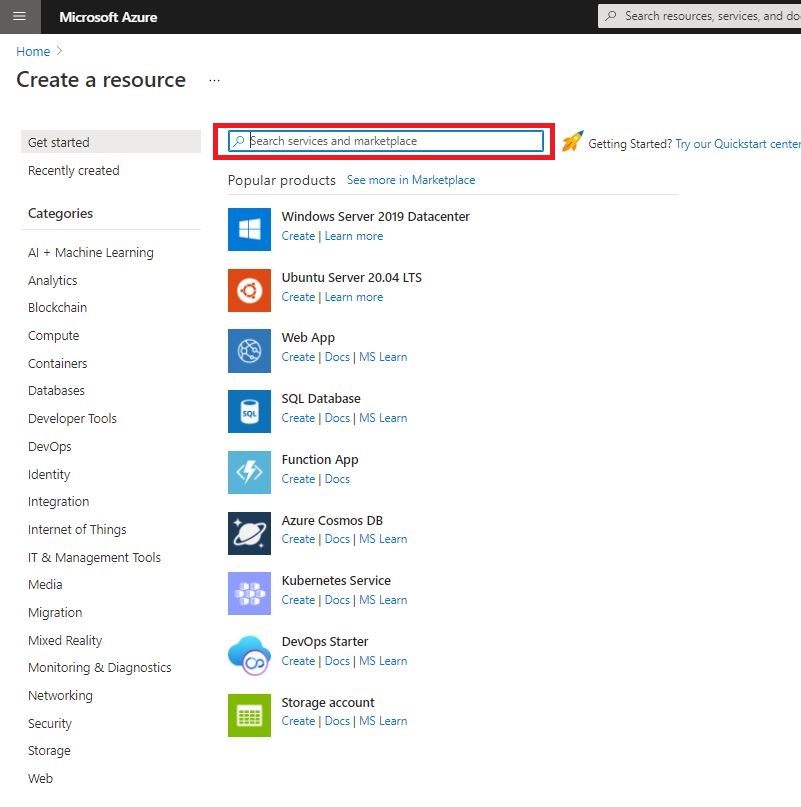Open the Networking category
This screenshot has height=807, width=801.
pyautogui.click(x=60, y=695)
